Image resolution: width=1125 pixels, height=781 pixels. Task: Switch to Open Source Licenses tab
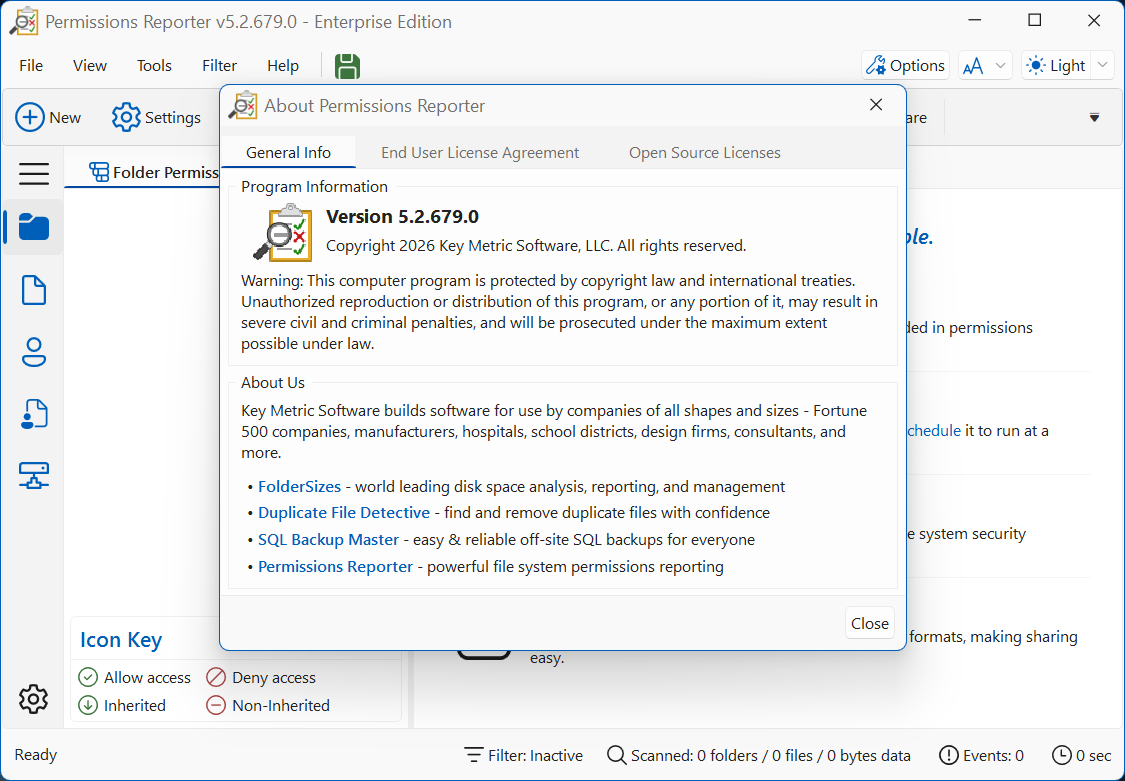pos(705,153)
